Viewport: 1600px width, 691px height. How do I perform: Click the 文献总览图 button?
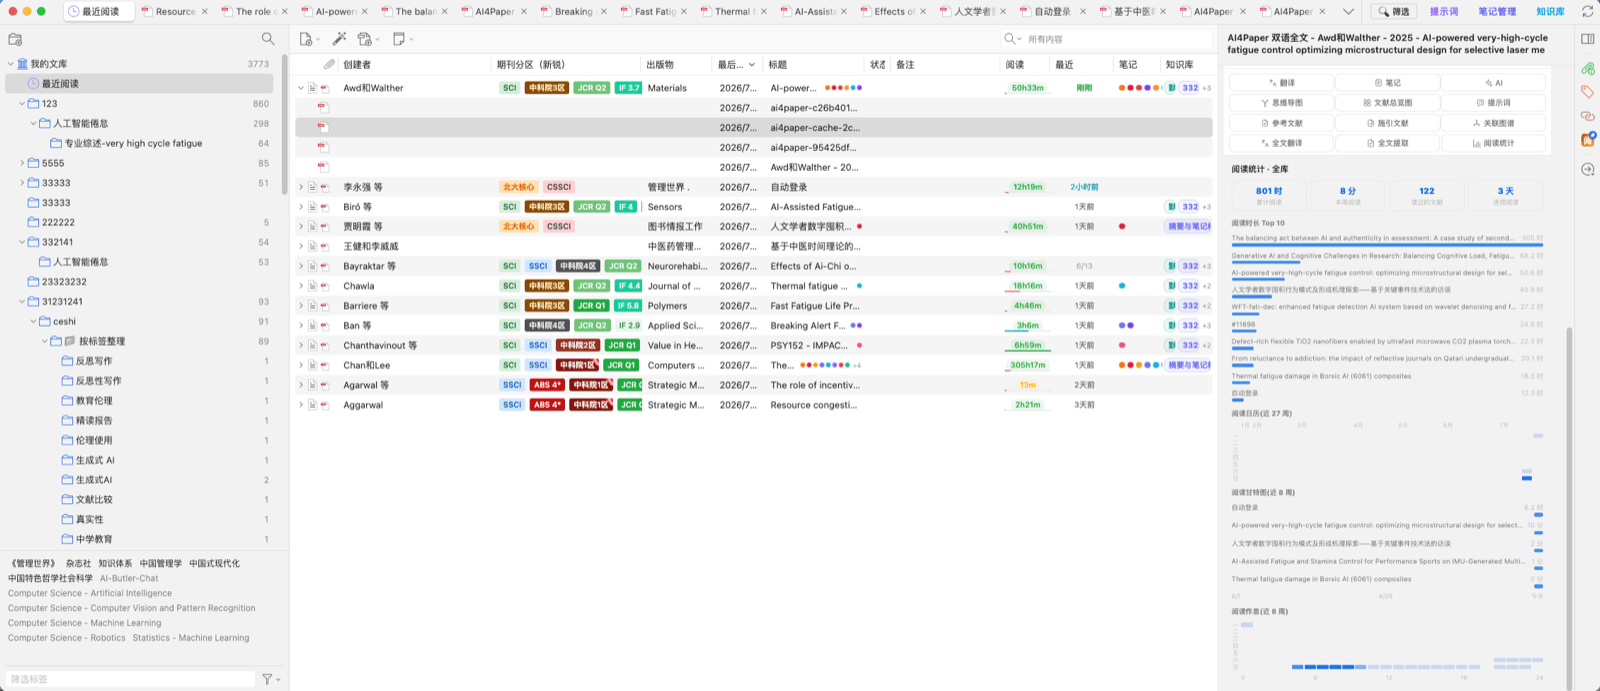click(x=1388, y=103)
